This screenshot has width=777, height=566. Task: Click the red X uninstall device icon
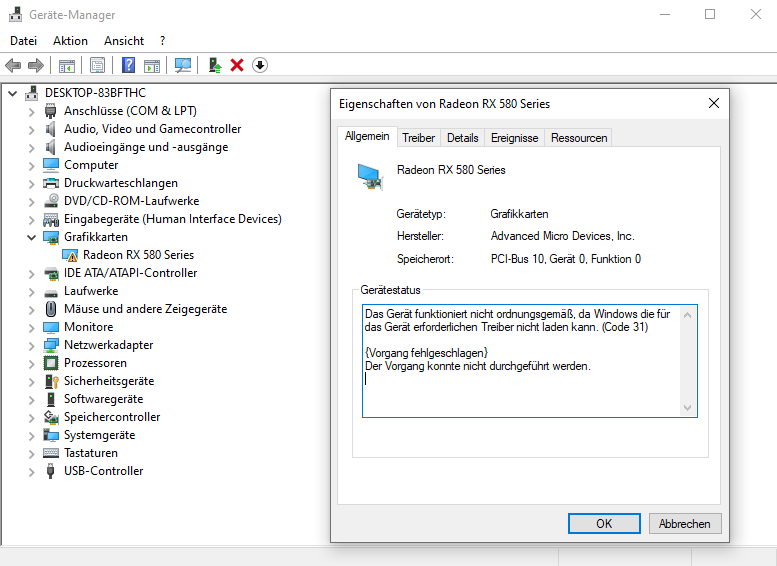237,65
